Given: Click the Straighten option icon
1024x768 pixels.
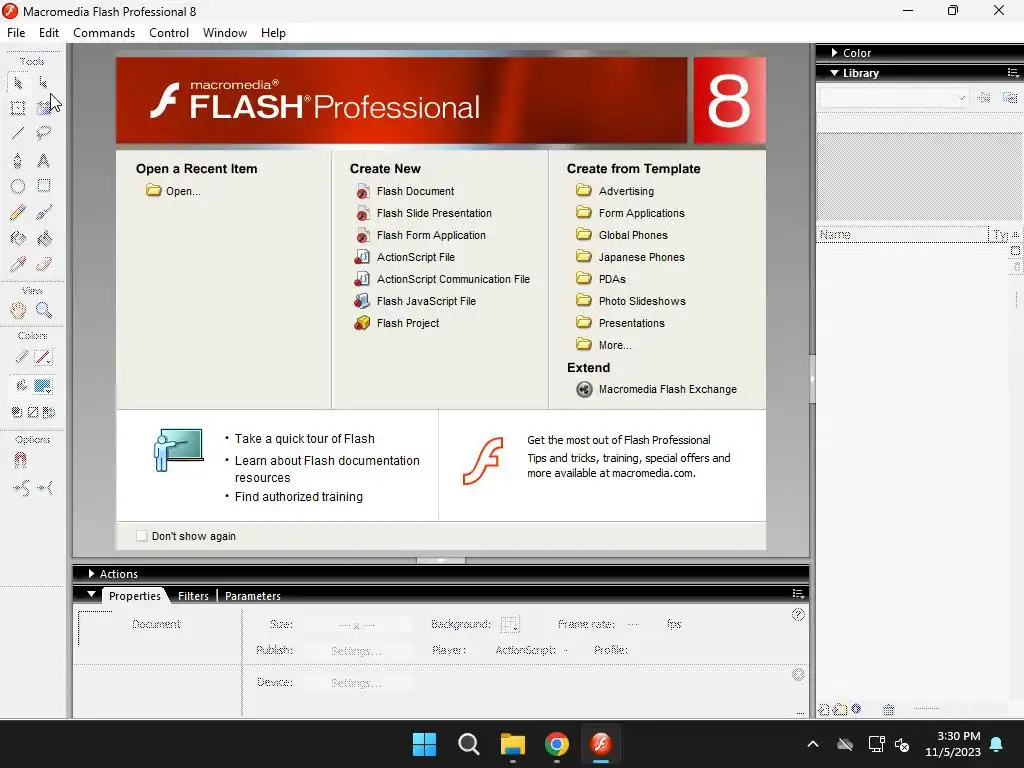Looking at the screenshot, I should click(45, 488).
